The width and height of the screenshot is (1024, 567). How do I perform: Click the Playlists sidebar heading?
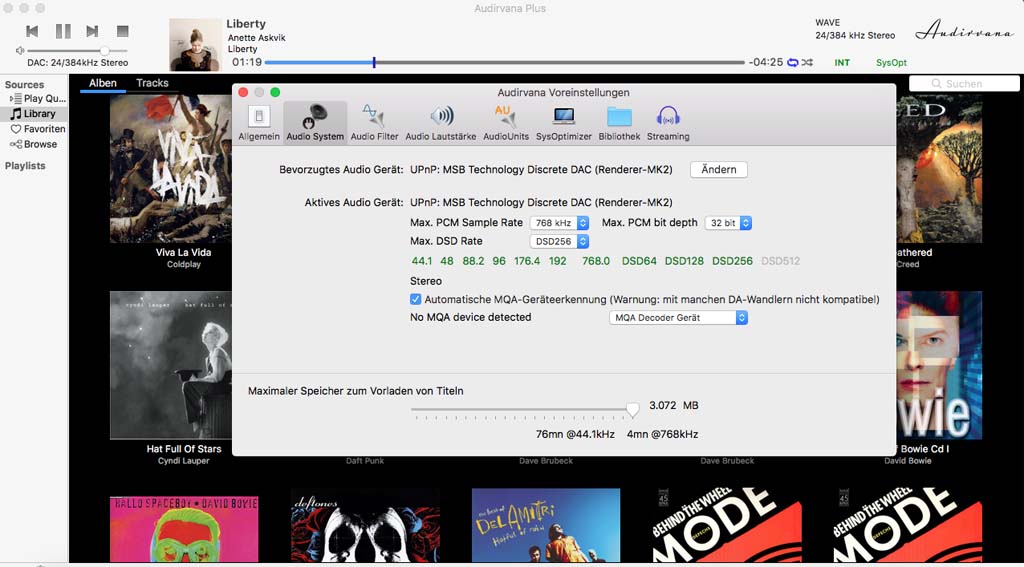click(25, 166)
